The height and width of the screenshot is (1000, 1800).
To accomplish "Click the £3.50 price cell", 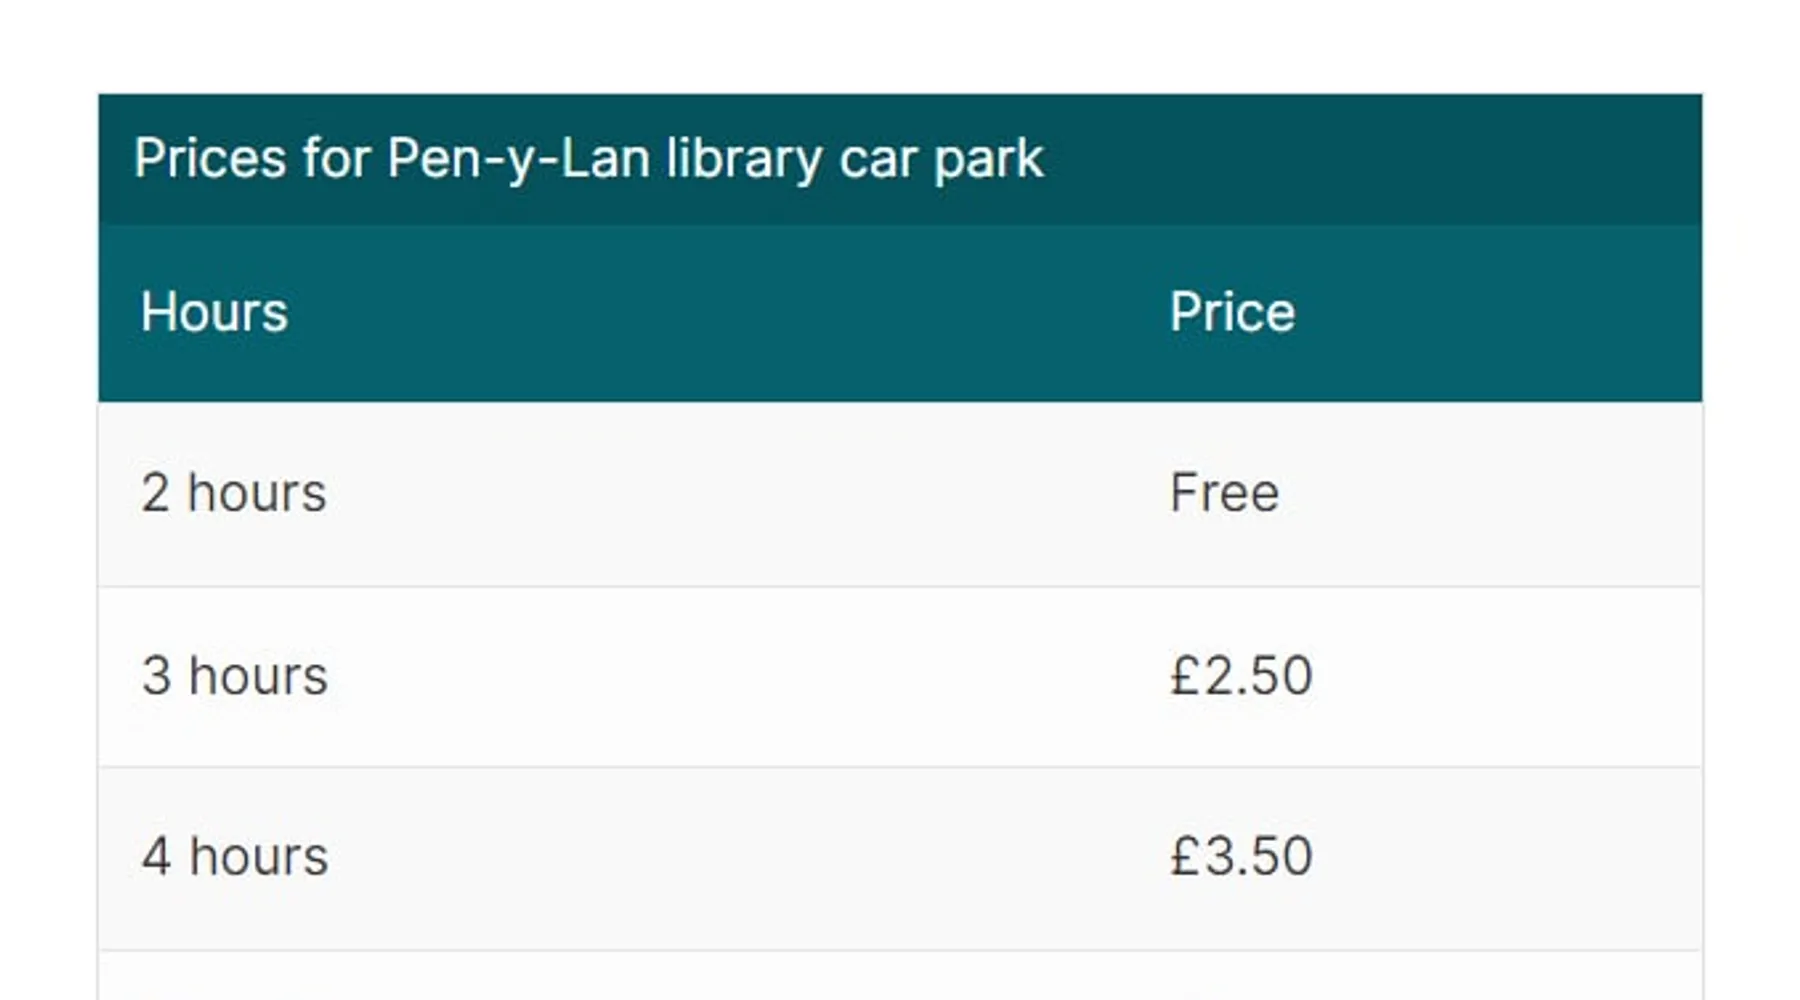I will [1241, 857].
